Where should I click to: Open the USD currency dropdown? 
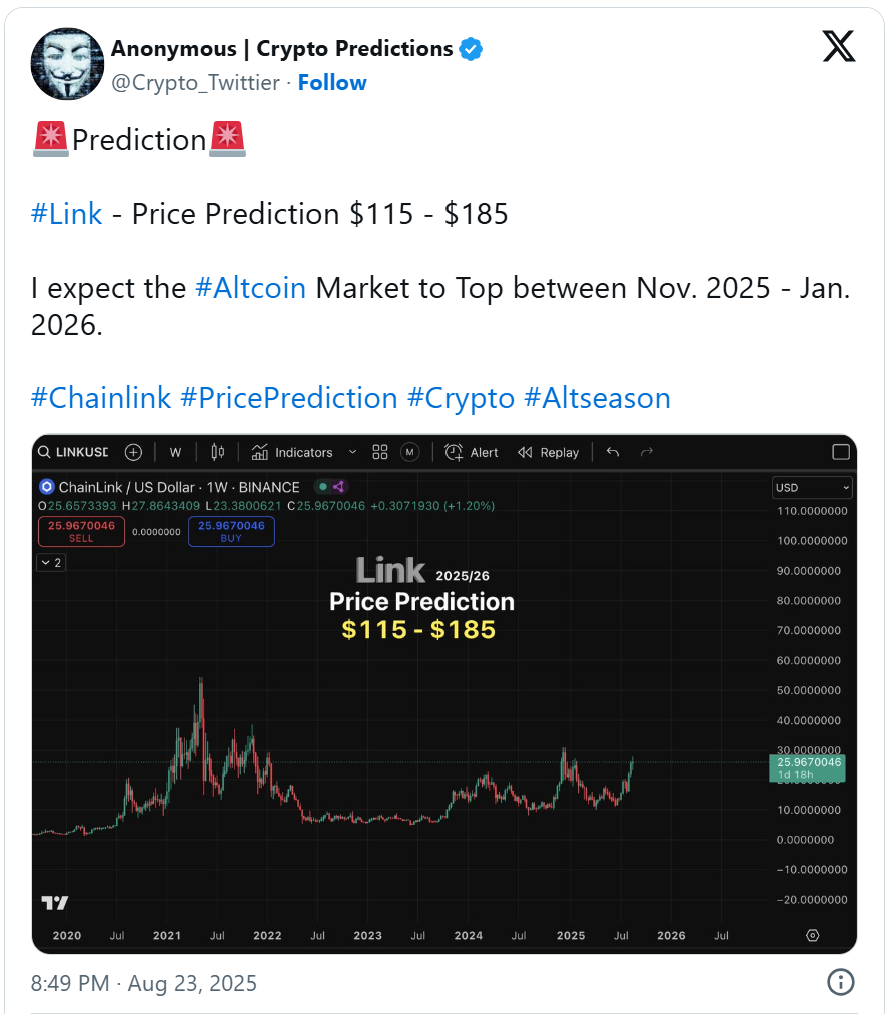[812, 488]
